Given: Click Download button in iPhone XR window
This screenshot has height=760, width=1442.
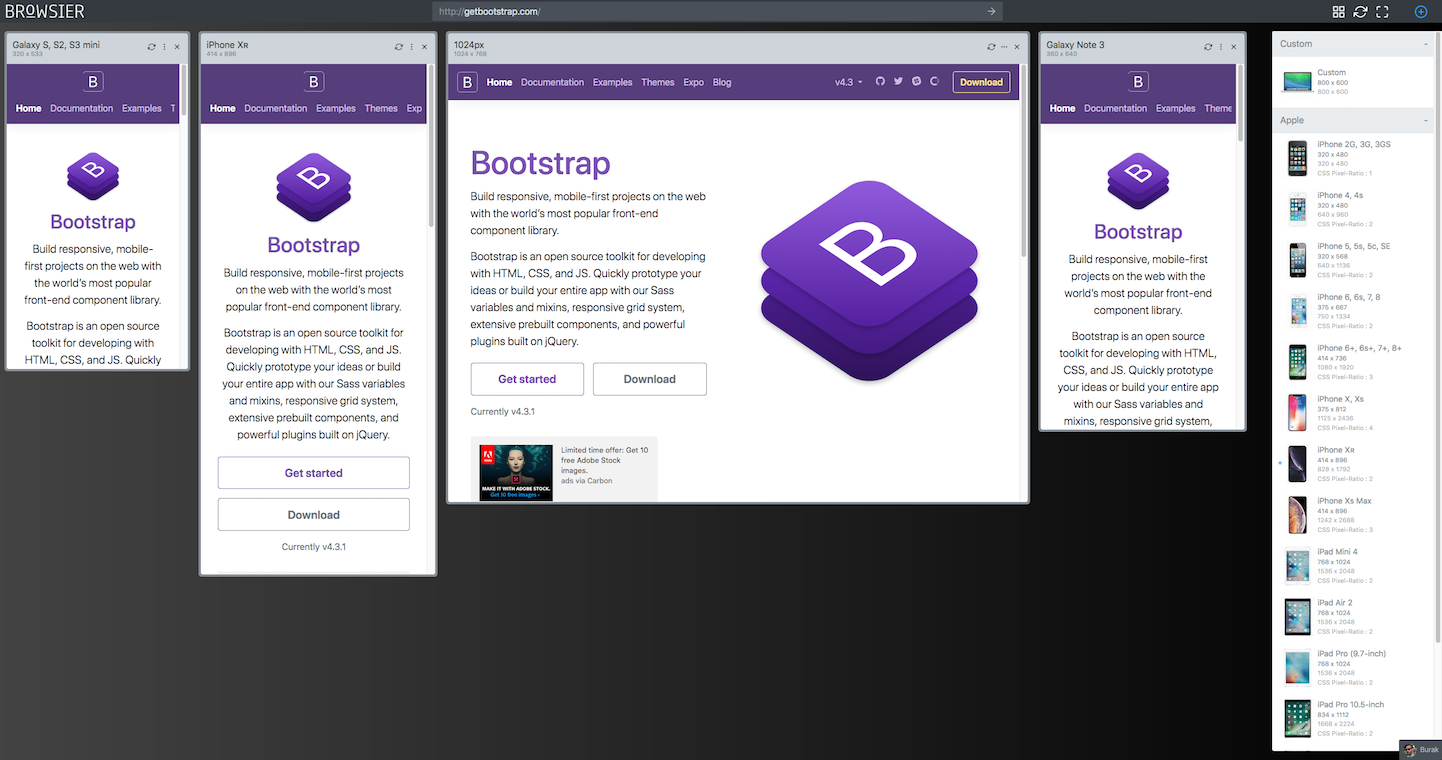Looking at the screenshot, I should (314, 515).
